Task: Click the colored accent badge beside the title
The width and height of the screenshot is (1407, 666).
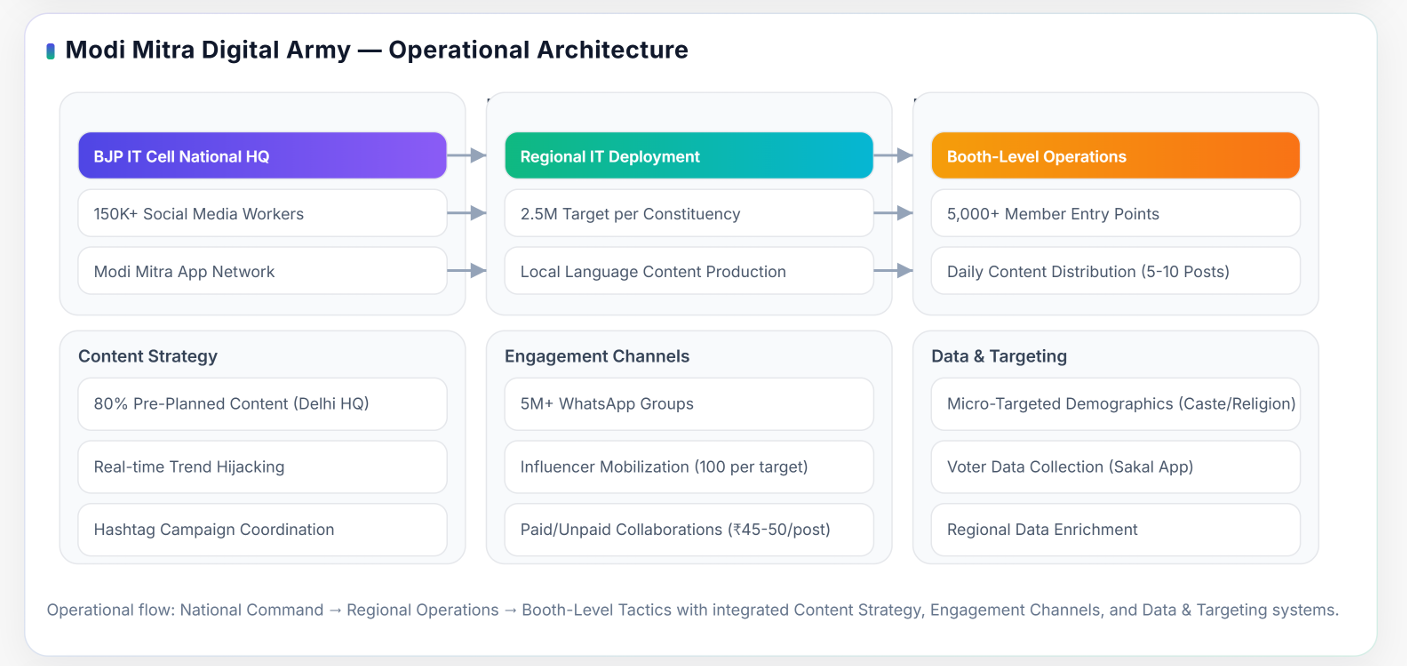Action: 51,48
